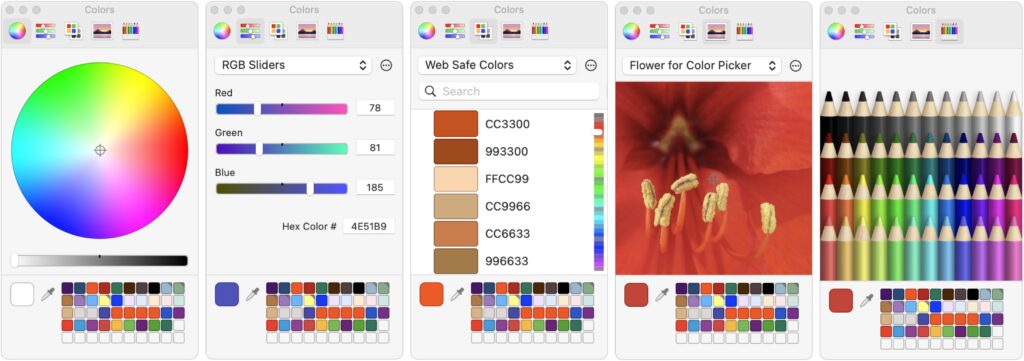Open the RGB Sliders dropdown
Viewport: 1024px width, 361px height.
(x=293, y=65)
